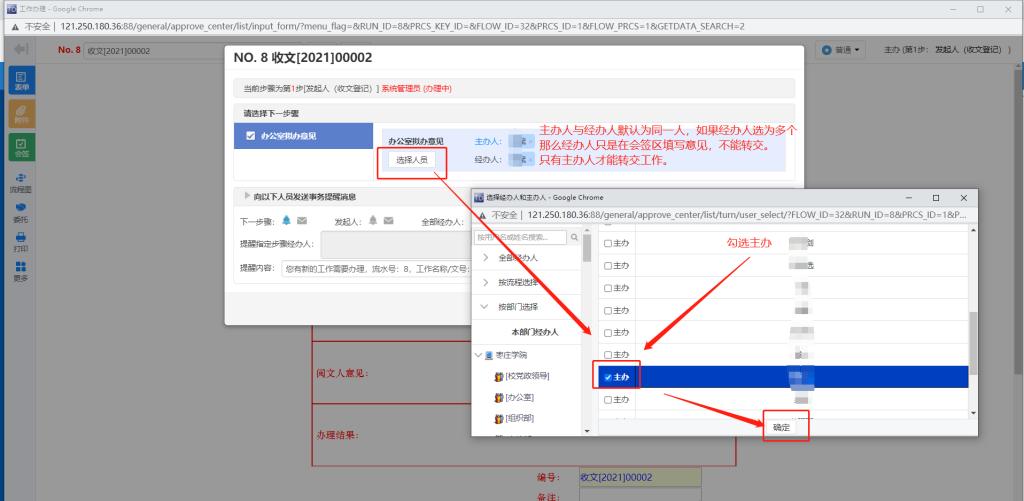The height and width of the screenshot is (501, 1024).
Task: Click the search magnifier in user selector
Action: click(574, 237)
